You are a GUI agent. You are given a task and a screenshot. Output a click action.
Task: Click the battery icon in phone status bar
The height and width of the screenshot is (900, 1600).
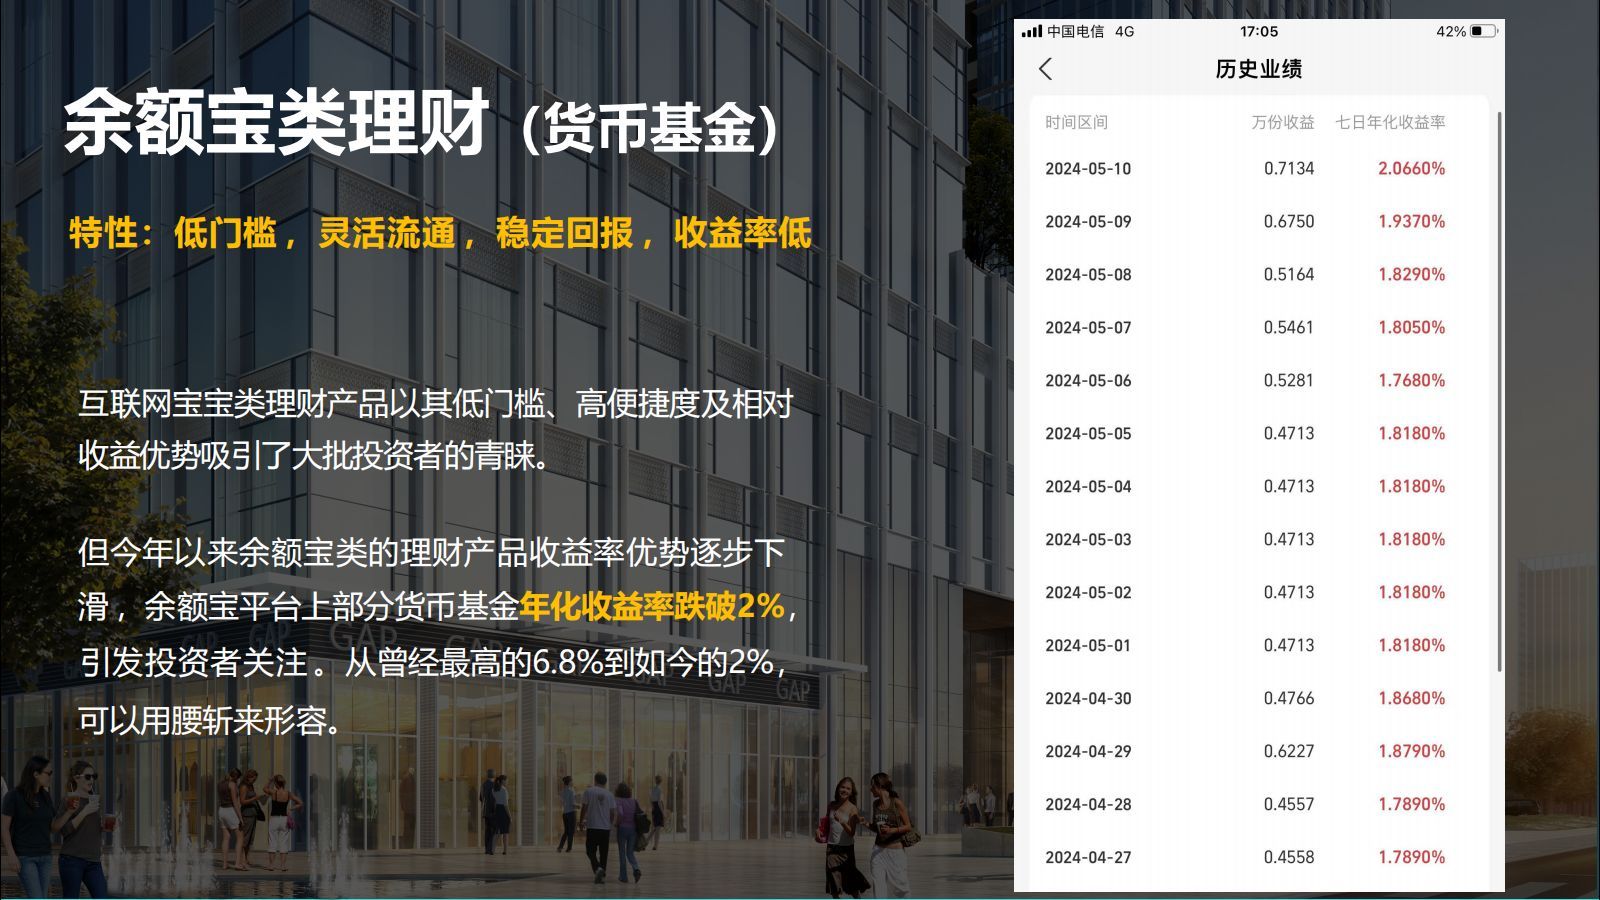click(x=1483, y=32)
